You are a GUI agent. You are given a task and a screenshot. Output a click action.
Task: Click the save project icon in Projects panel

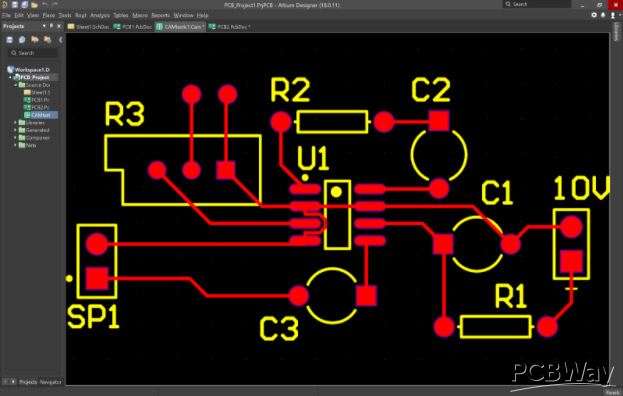click(10, 39)
